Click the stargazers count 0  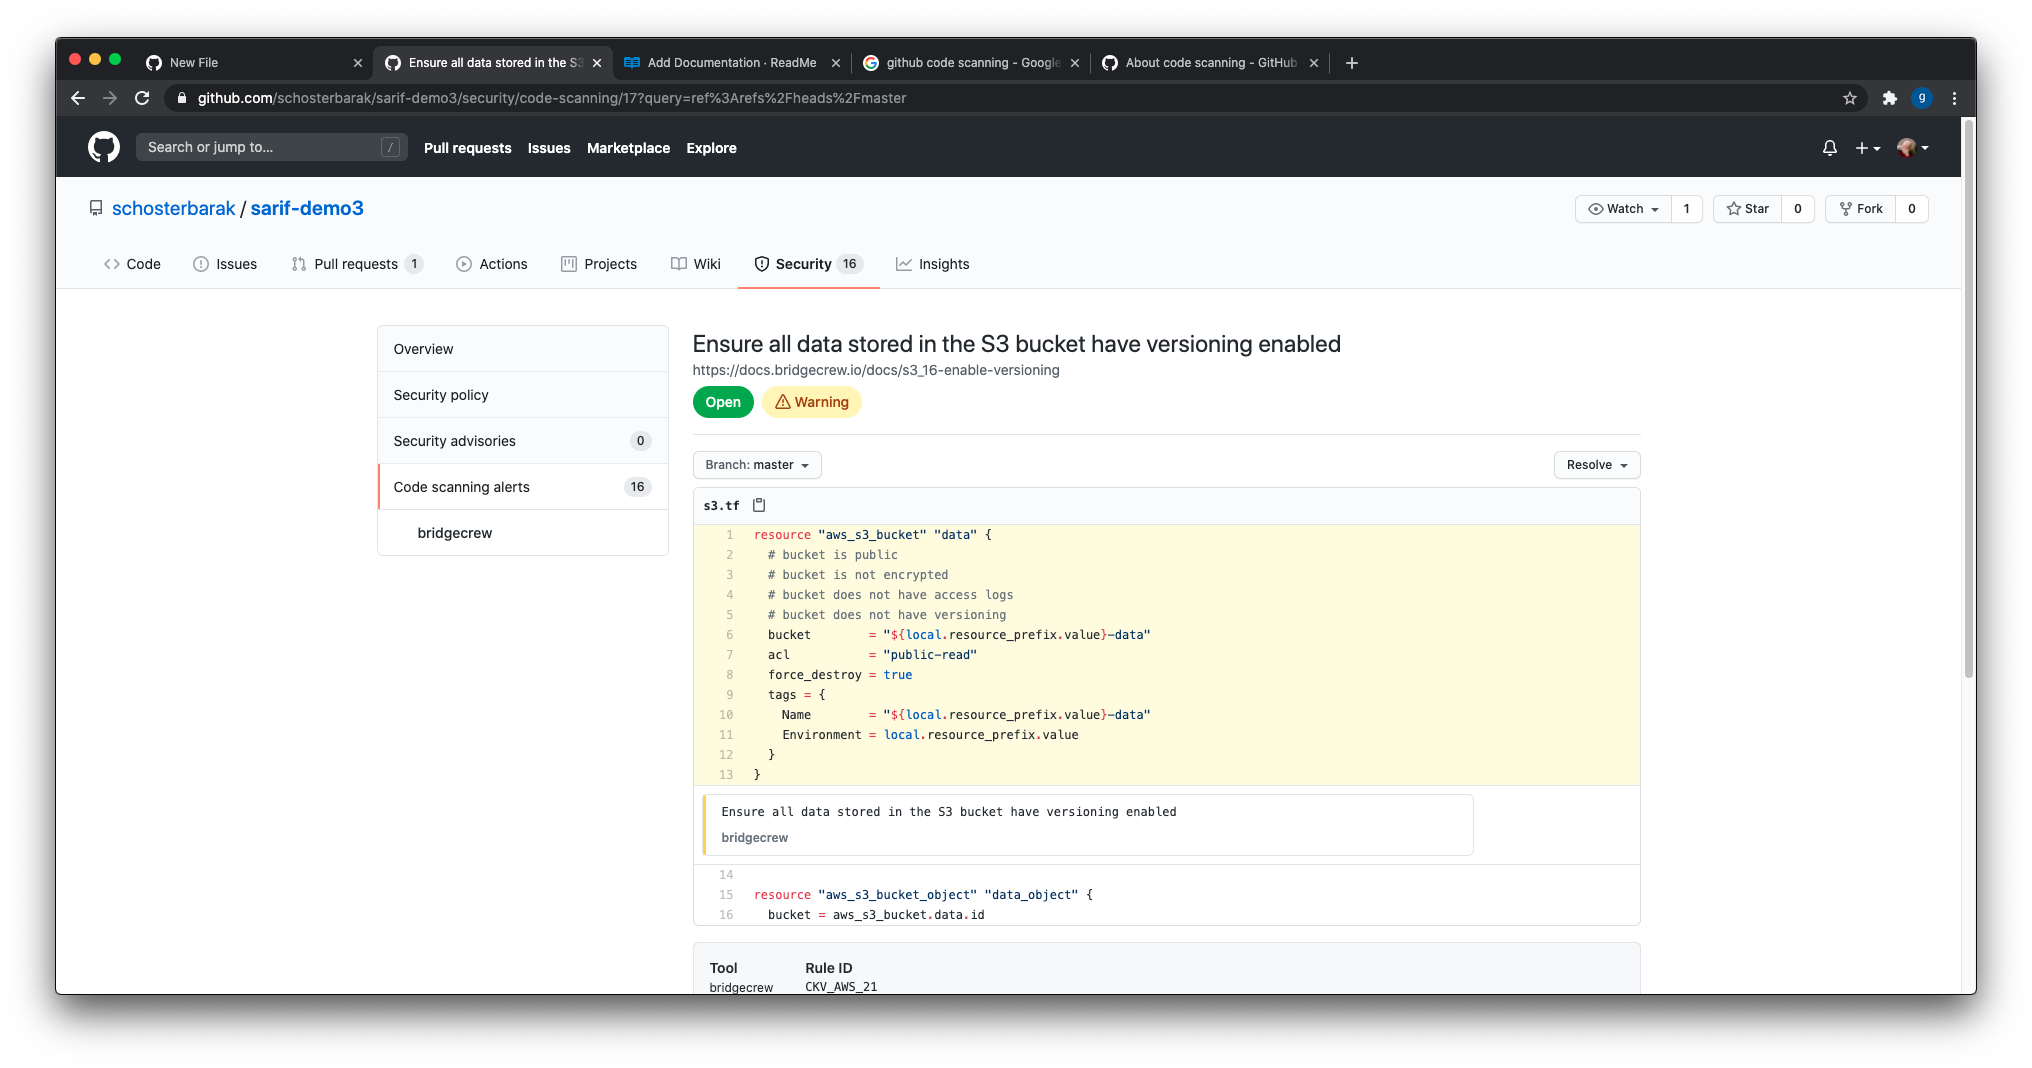[x=1798, y=209]
